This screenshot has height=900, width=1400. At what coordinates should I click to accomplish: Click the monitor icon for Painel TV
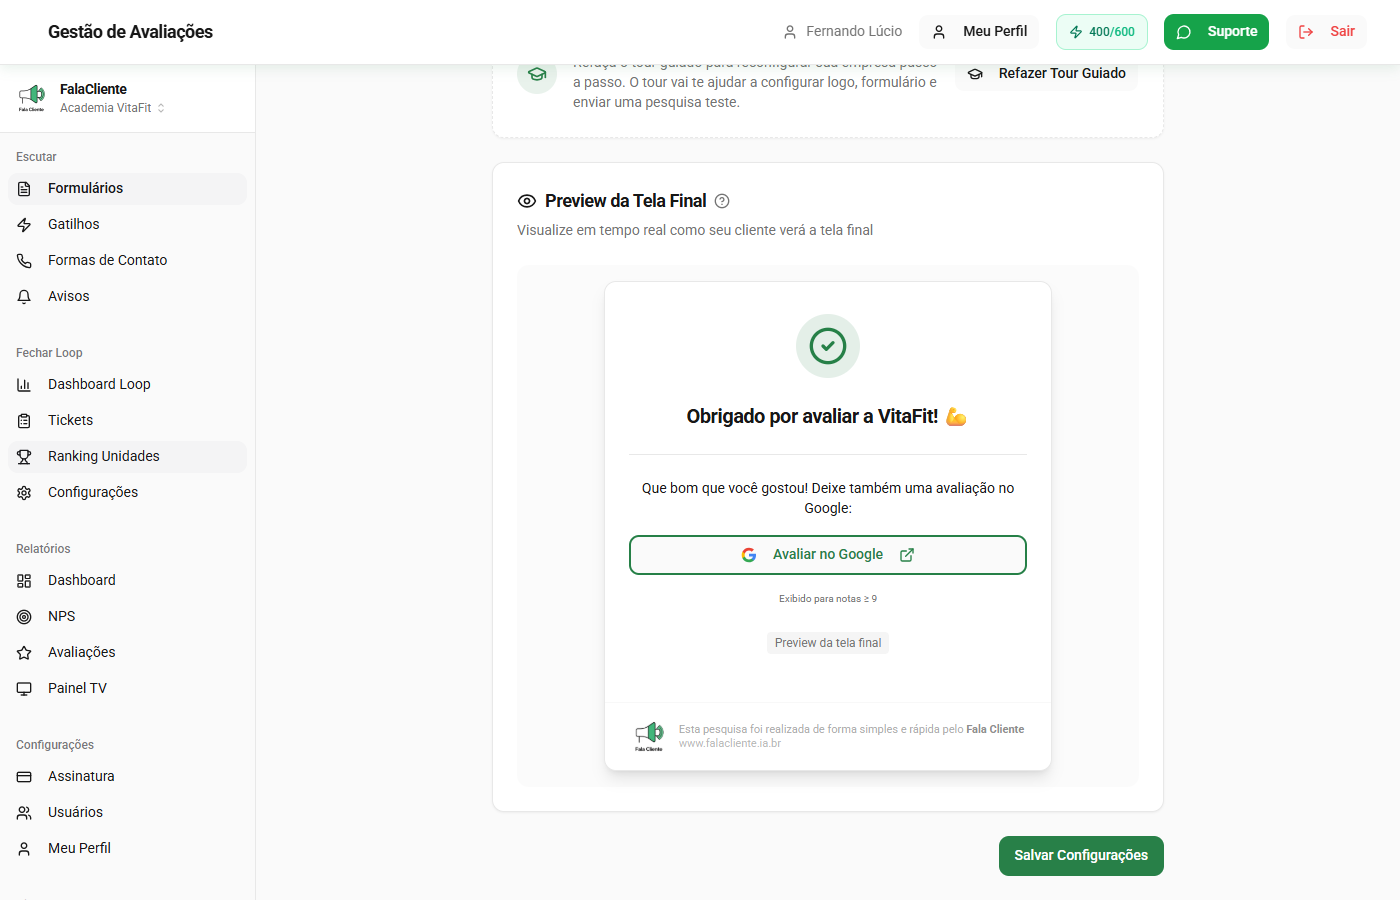[x=24, y=689]
